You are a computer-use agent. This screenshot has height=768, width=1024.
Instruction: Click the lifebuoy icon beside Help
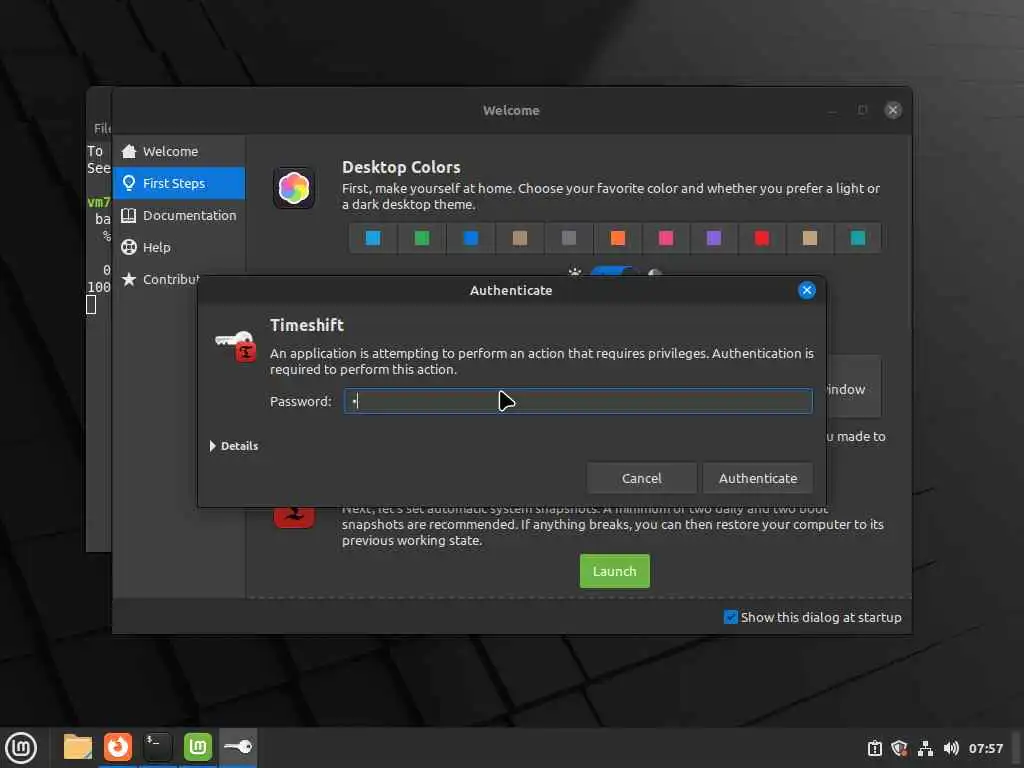click(x=129, y=248)
